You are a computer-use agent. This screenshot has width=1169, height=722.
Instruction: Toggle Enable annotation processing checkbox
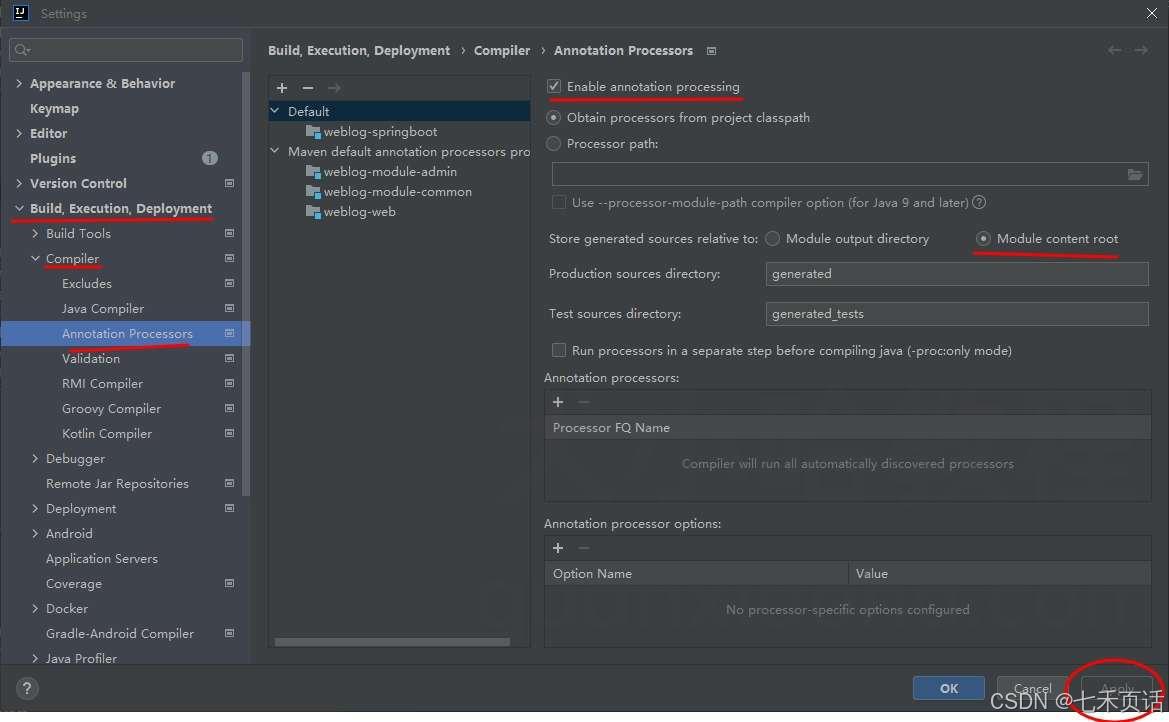coord(554,87)
